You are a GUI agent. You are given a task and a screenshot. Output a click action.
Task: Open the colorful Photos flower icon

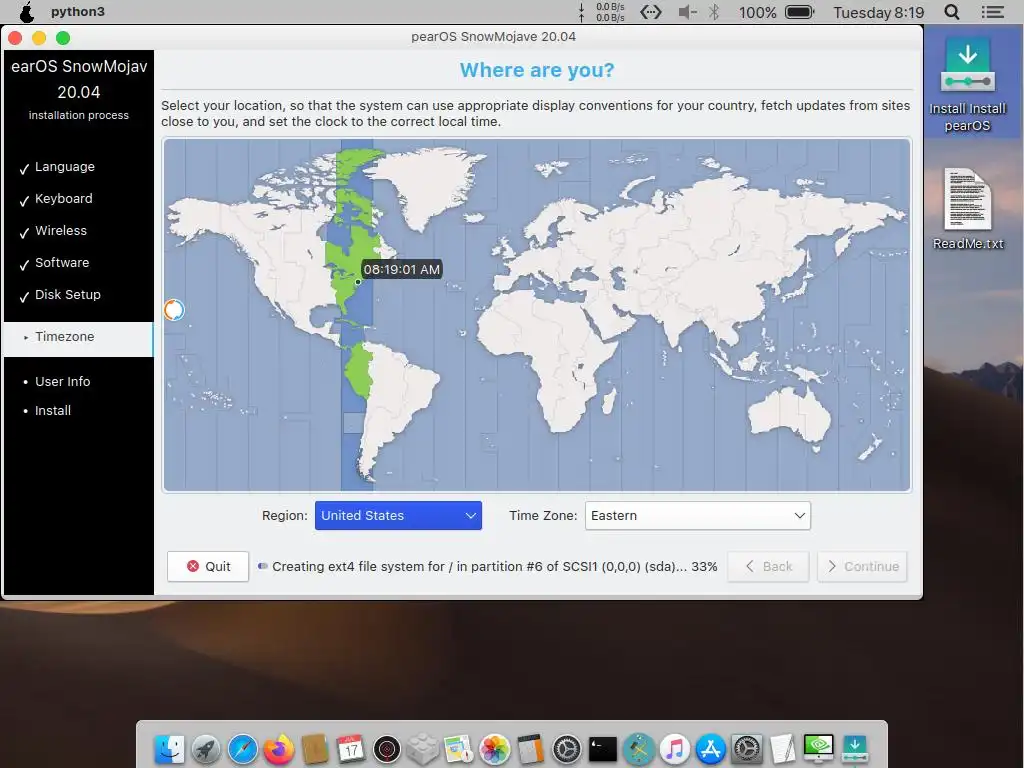point(494,749)
